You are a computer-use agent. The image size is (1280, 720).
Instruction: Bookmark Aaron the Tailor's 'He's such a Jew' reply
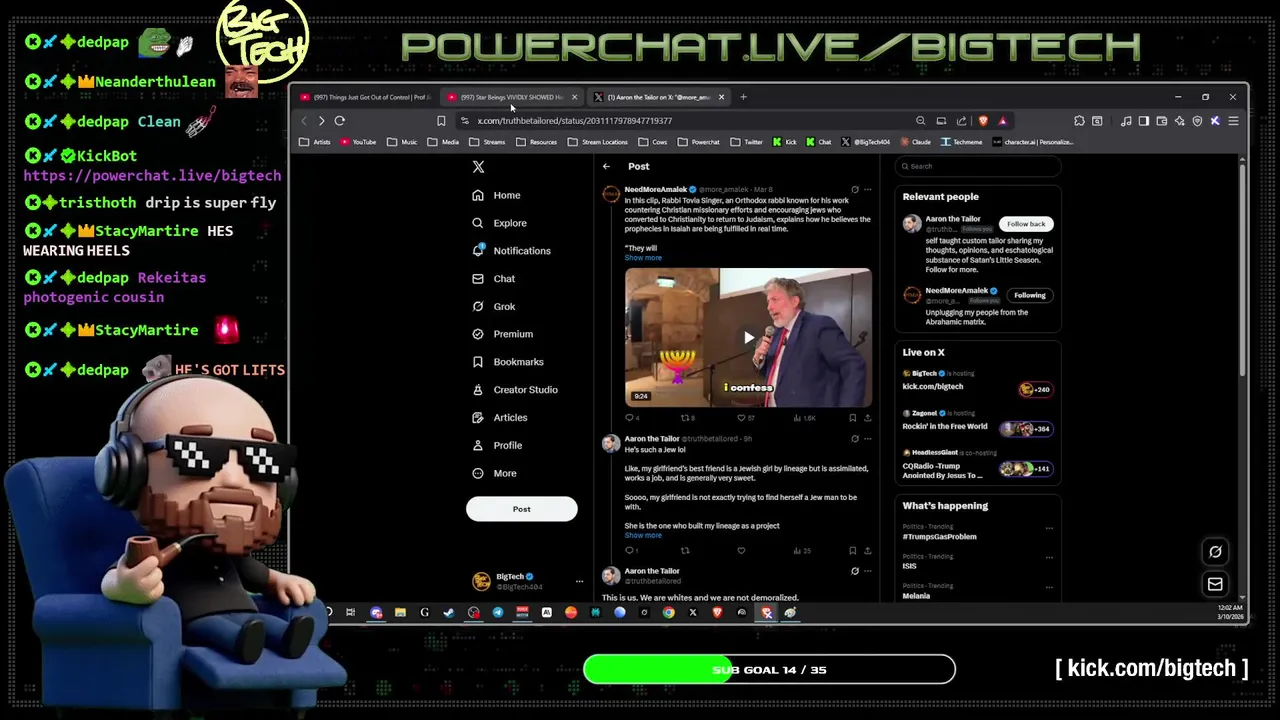(x=852, y=551)
